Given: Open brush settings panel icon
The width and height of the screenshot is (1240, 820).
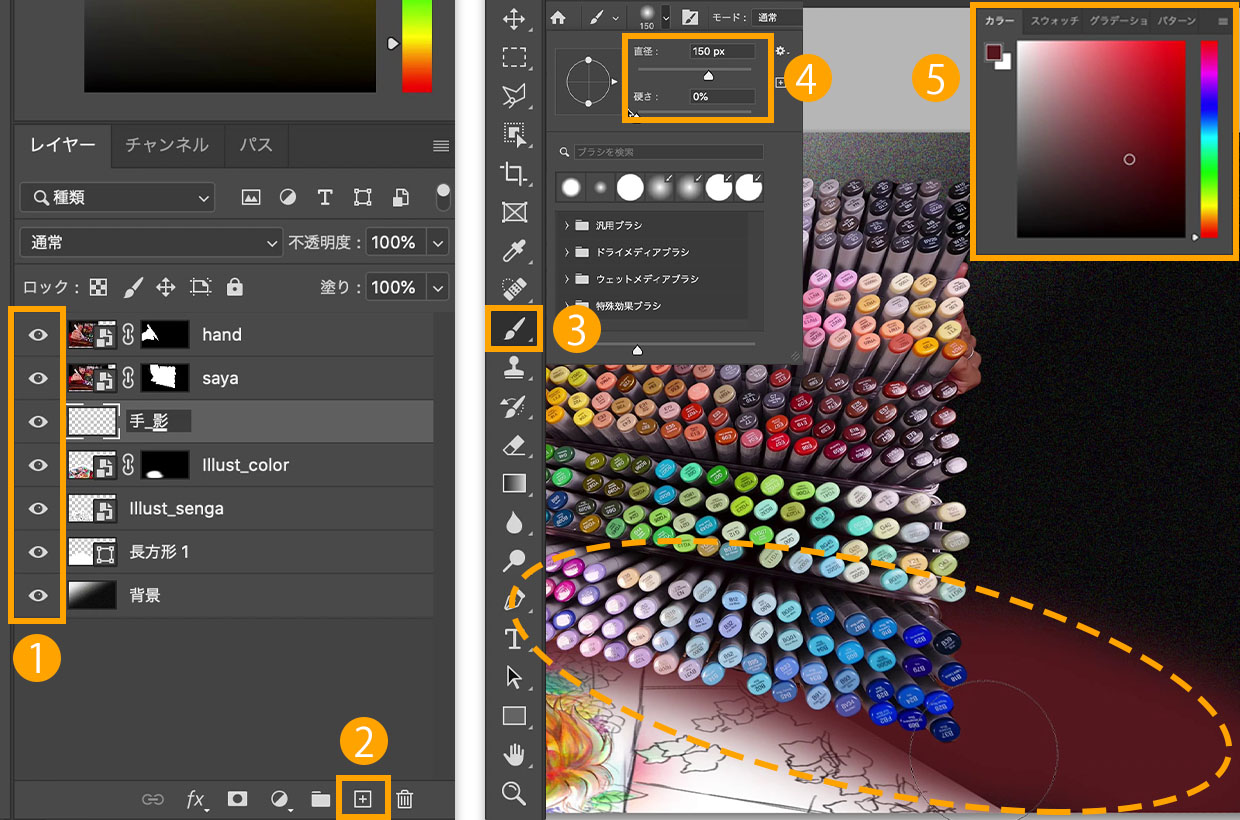Looking at the screenshot, I should tap(690, 17).
